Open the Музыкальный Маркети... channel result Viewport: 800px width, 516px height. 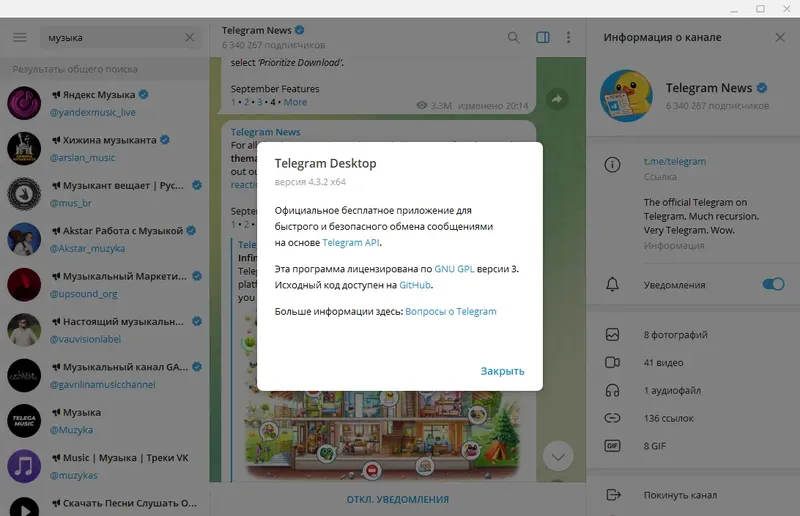[105, 285]
